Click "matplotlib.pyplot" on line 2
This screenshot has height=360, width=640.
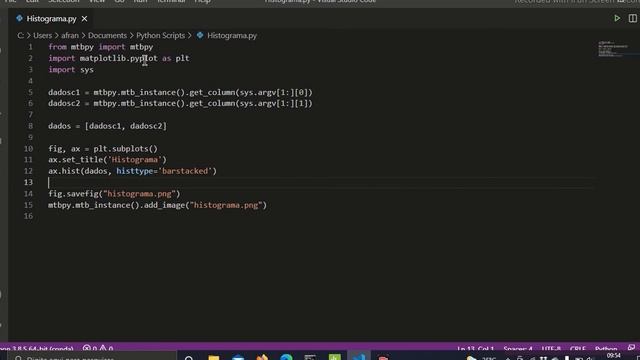coord(118,58)
